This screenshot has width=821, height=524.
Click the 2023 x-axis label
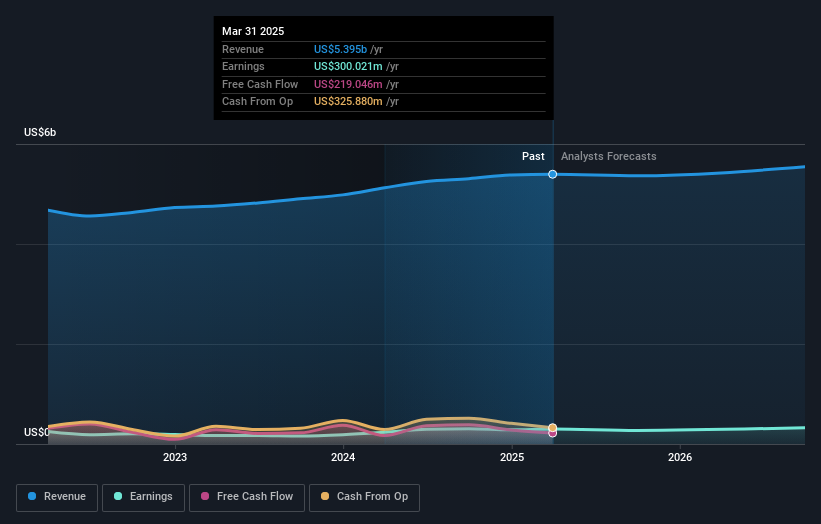pos(175,458)
